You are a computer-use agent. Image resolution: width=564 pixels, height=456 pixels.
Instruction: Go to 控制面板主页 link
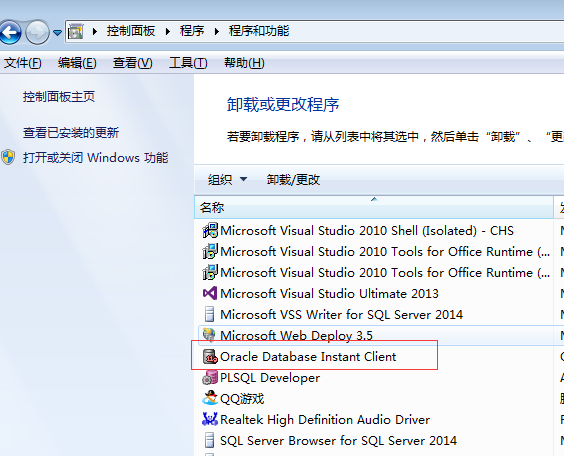click(59, 96)
